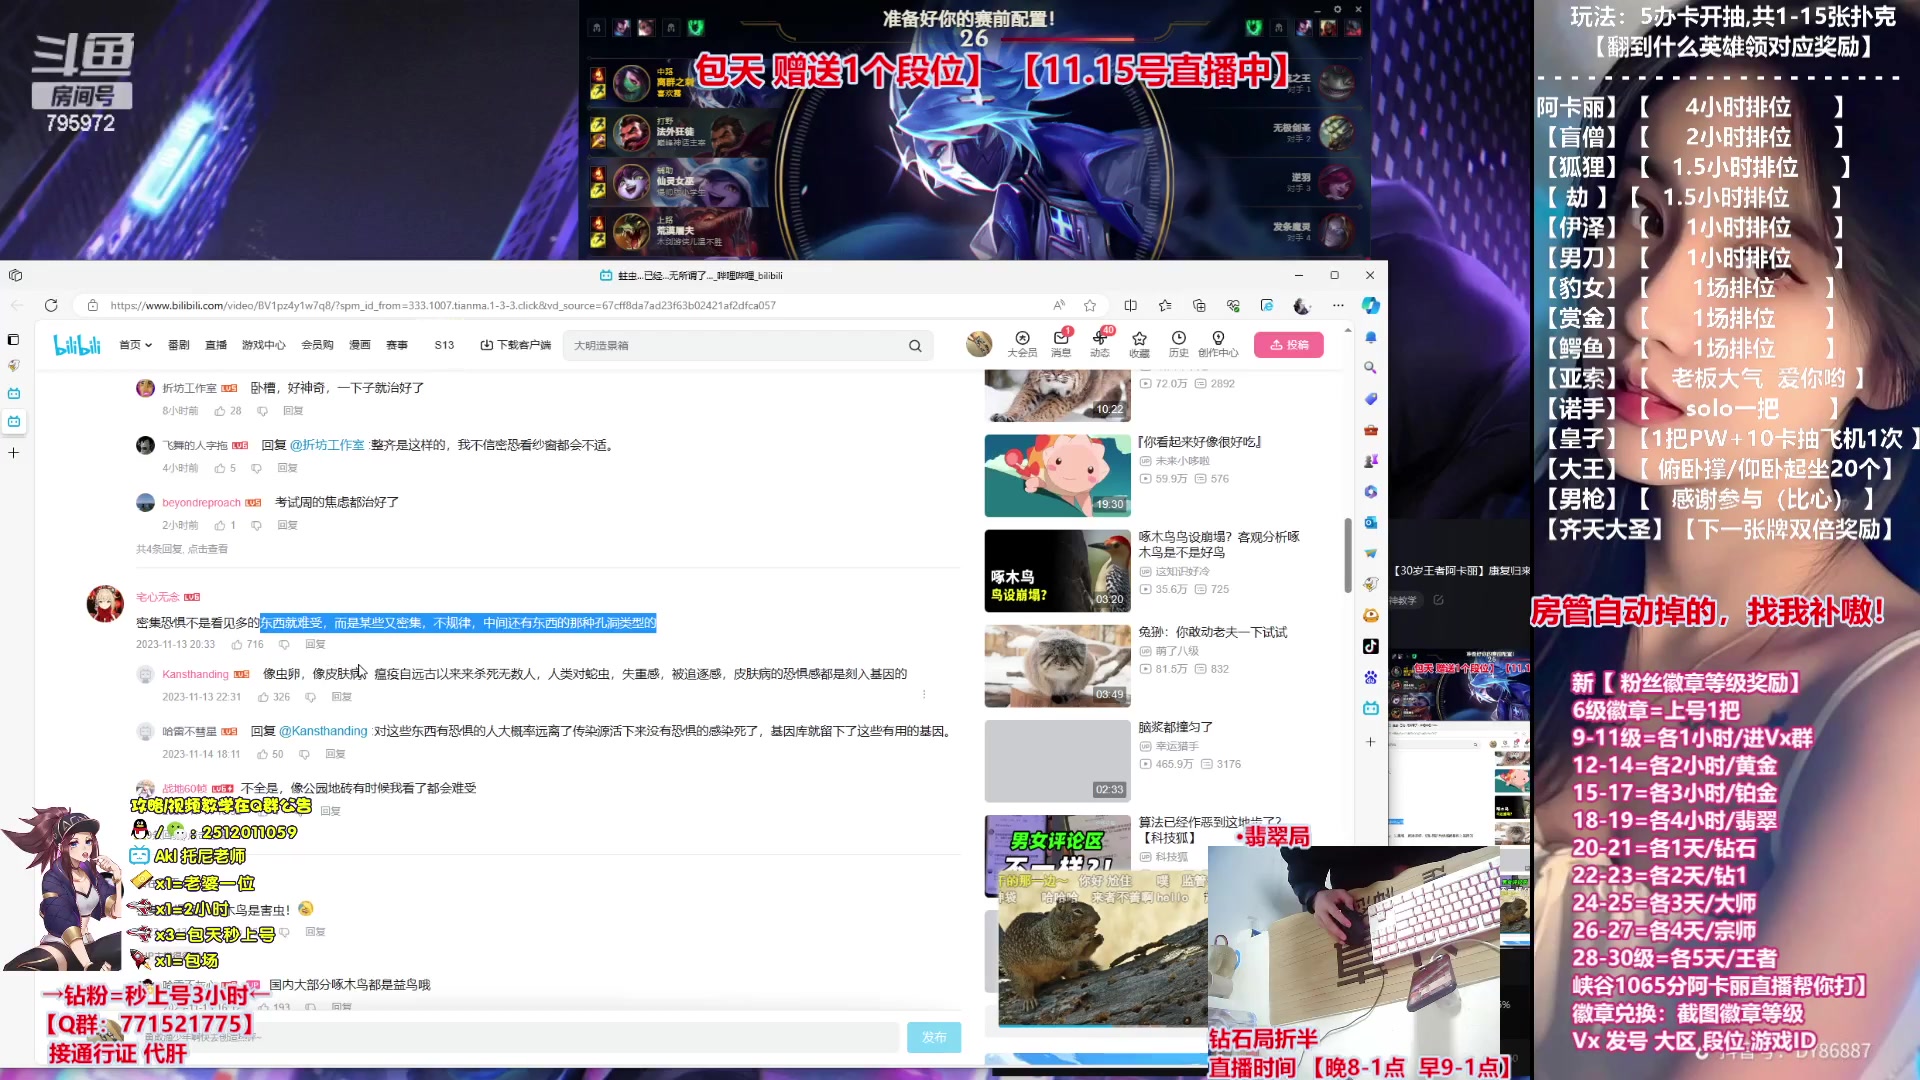Viewport: 1920px width, 1080px height.
Task: Open Bilibili 消息 (messages) icon
Action: coord(1060,340)
